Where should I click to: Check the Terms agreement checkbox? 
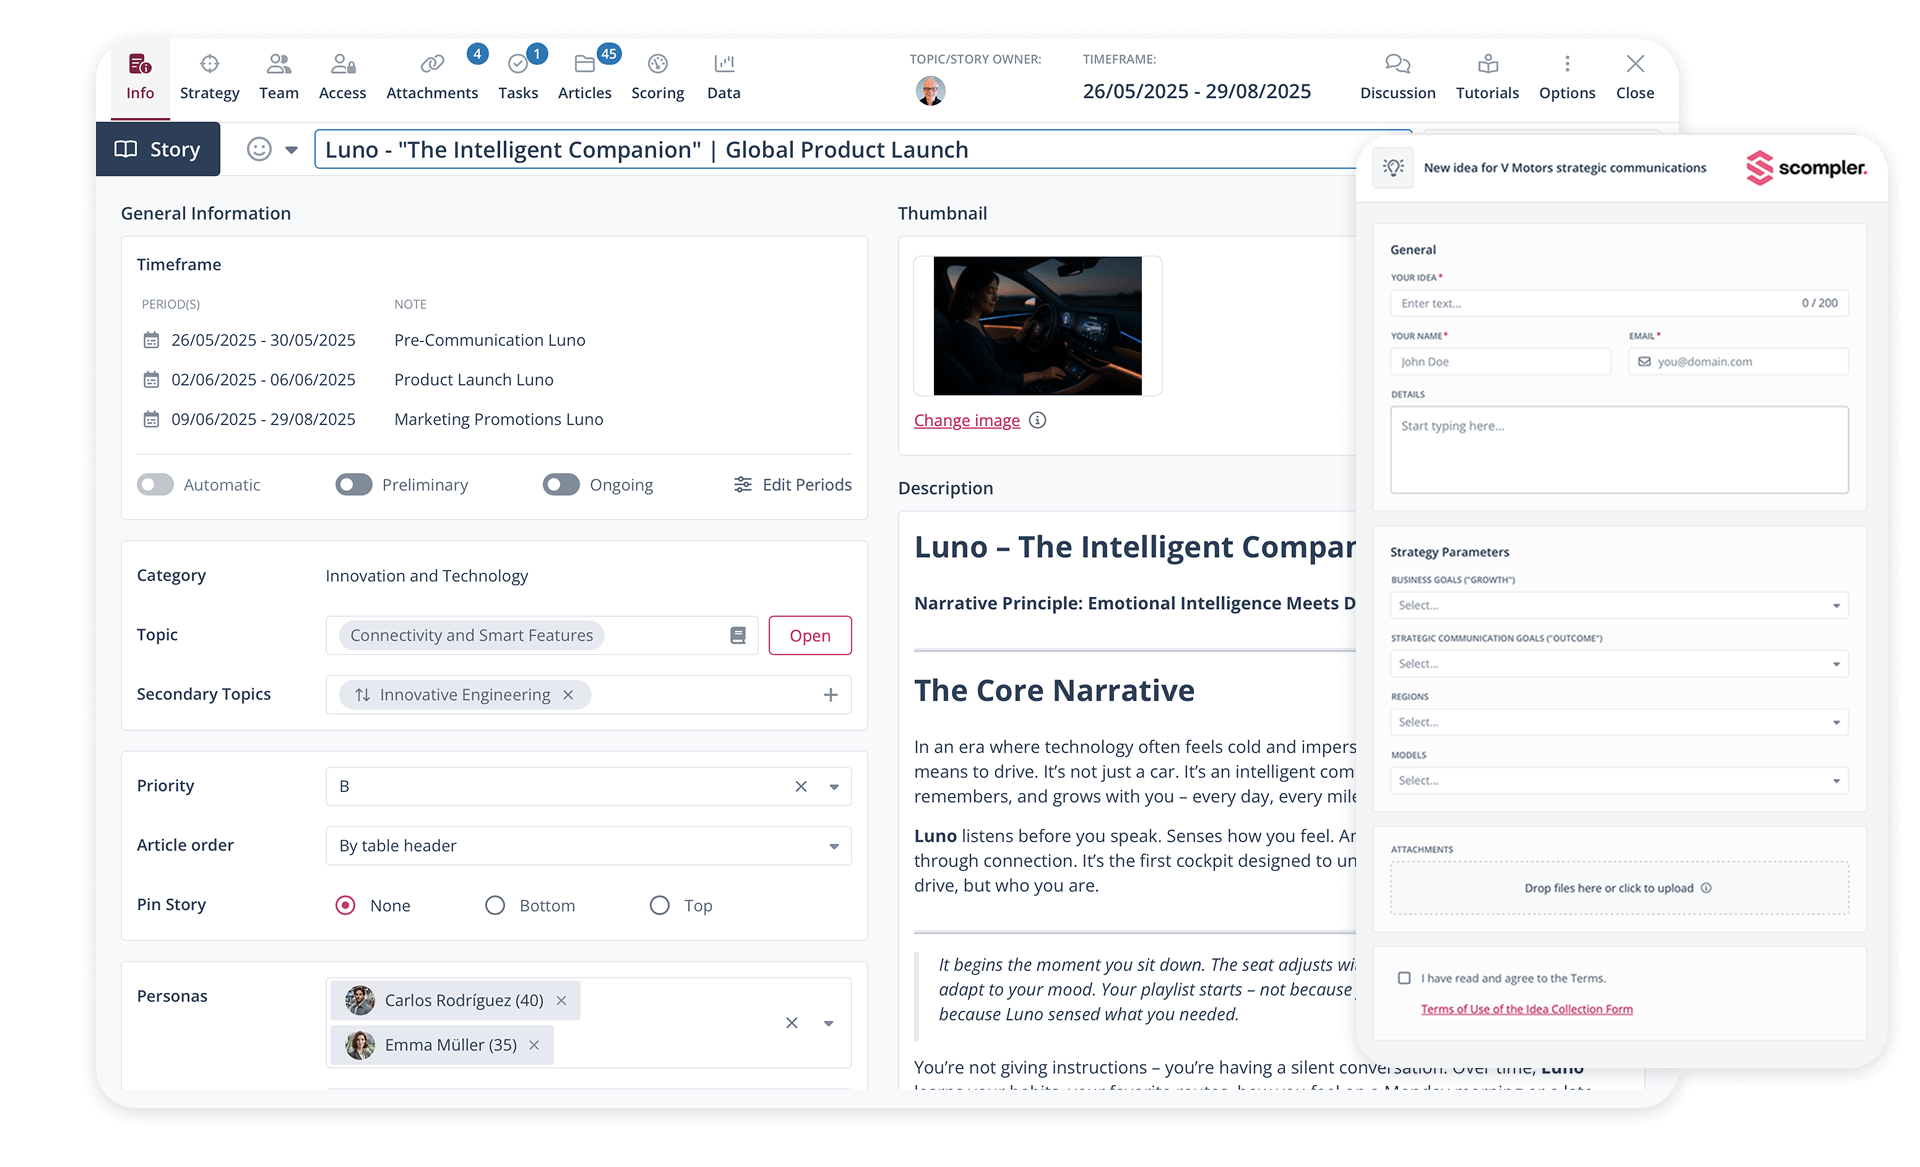click(x=1404, y=978)
